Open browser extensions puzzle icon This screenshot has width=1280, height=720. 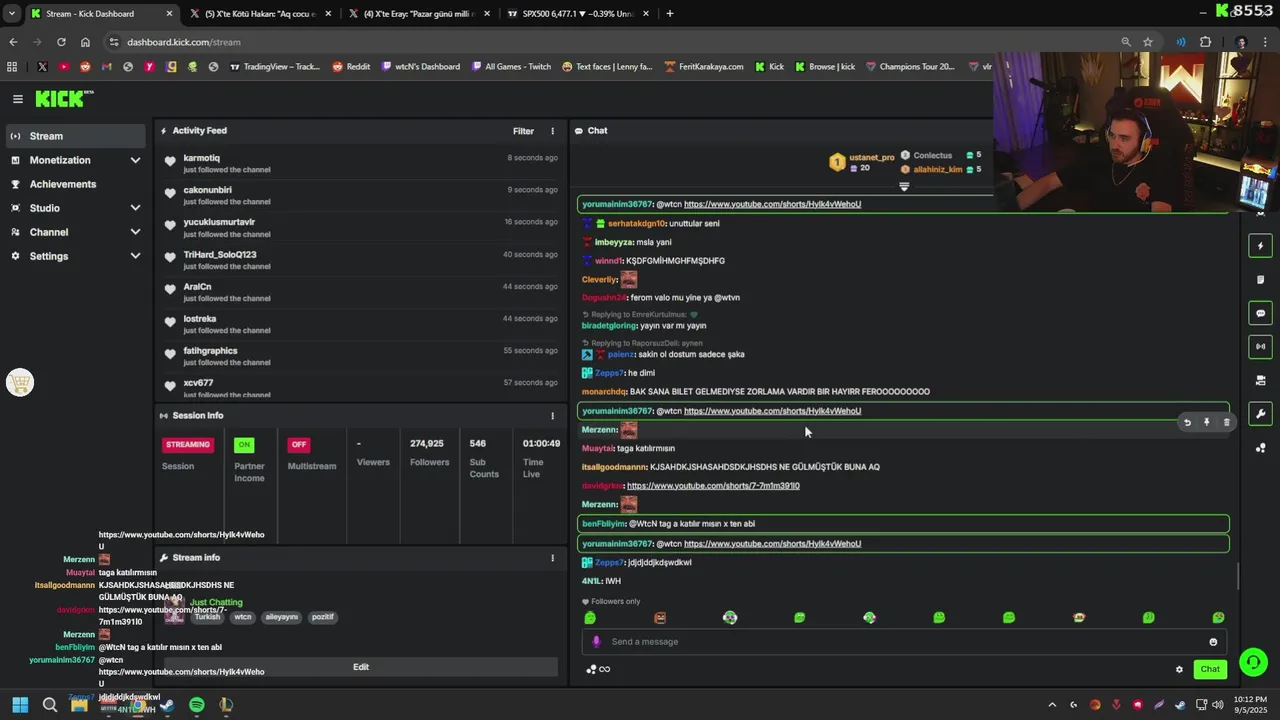click(1205, 42)
